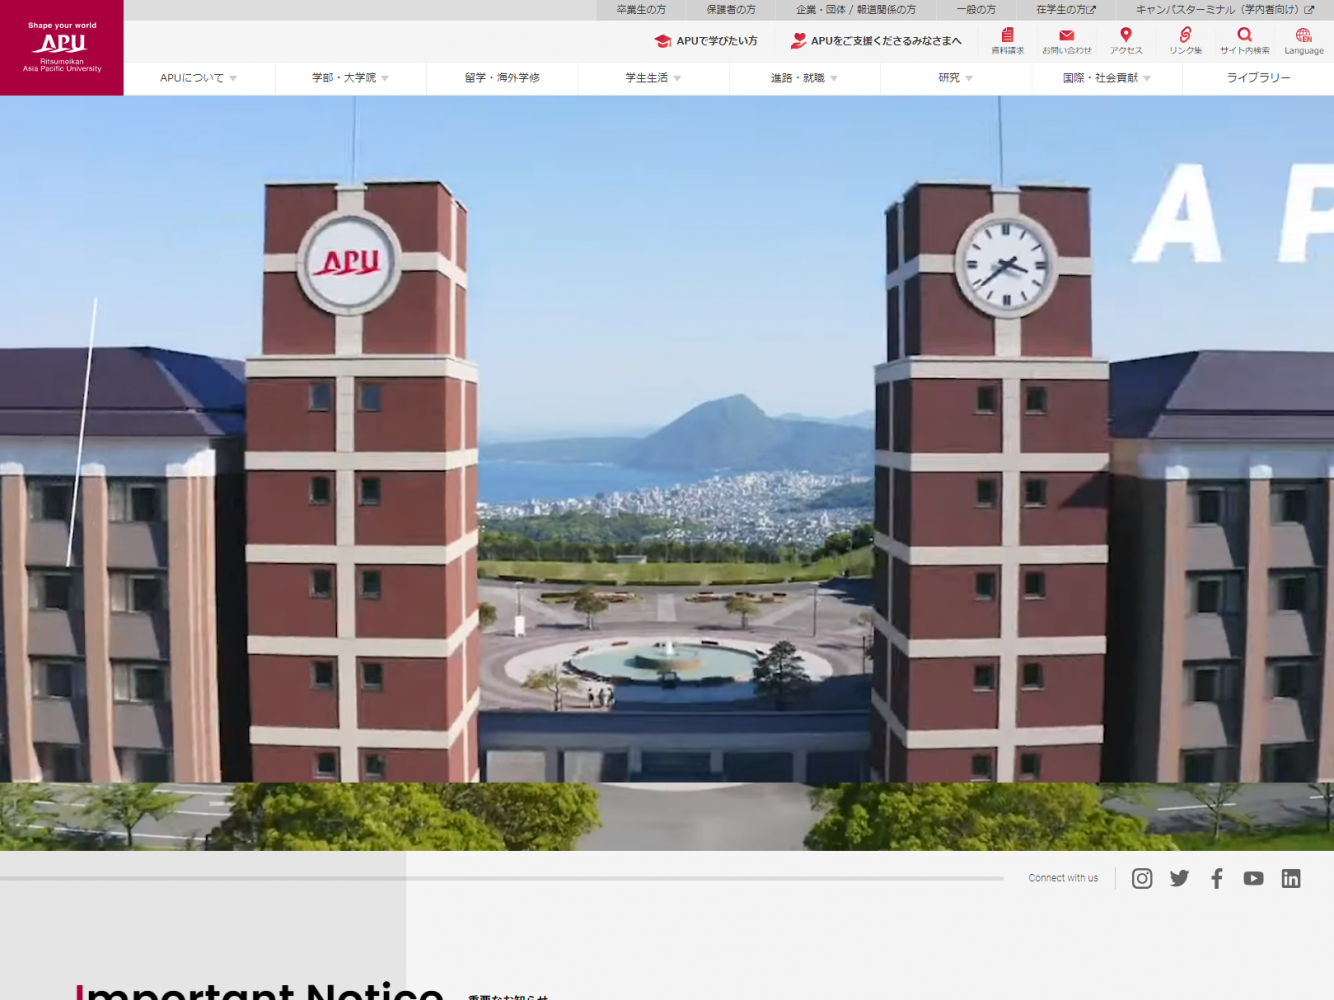The image size is (1334, 1000).
Task: Open the お問い合わせ envelope contact icon
Action: click(1066, 41)
